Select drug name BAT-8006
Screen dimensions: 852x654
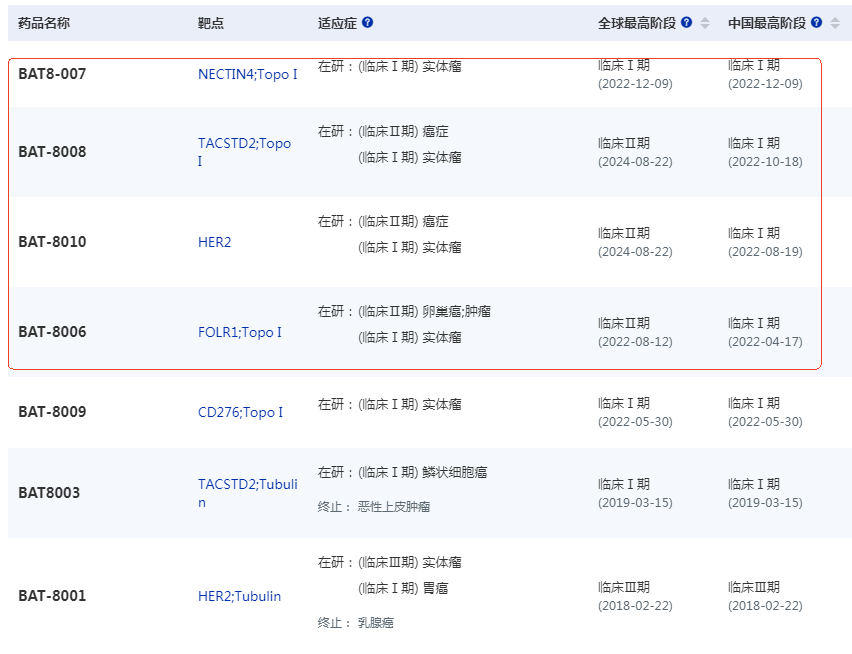pyautogui.click(x=52, y=332)
